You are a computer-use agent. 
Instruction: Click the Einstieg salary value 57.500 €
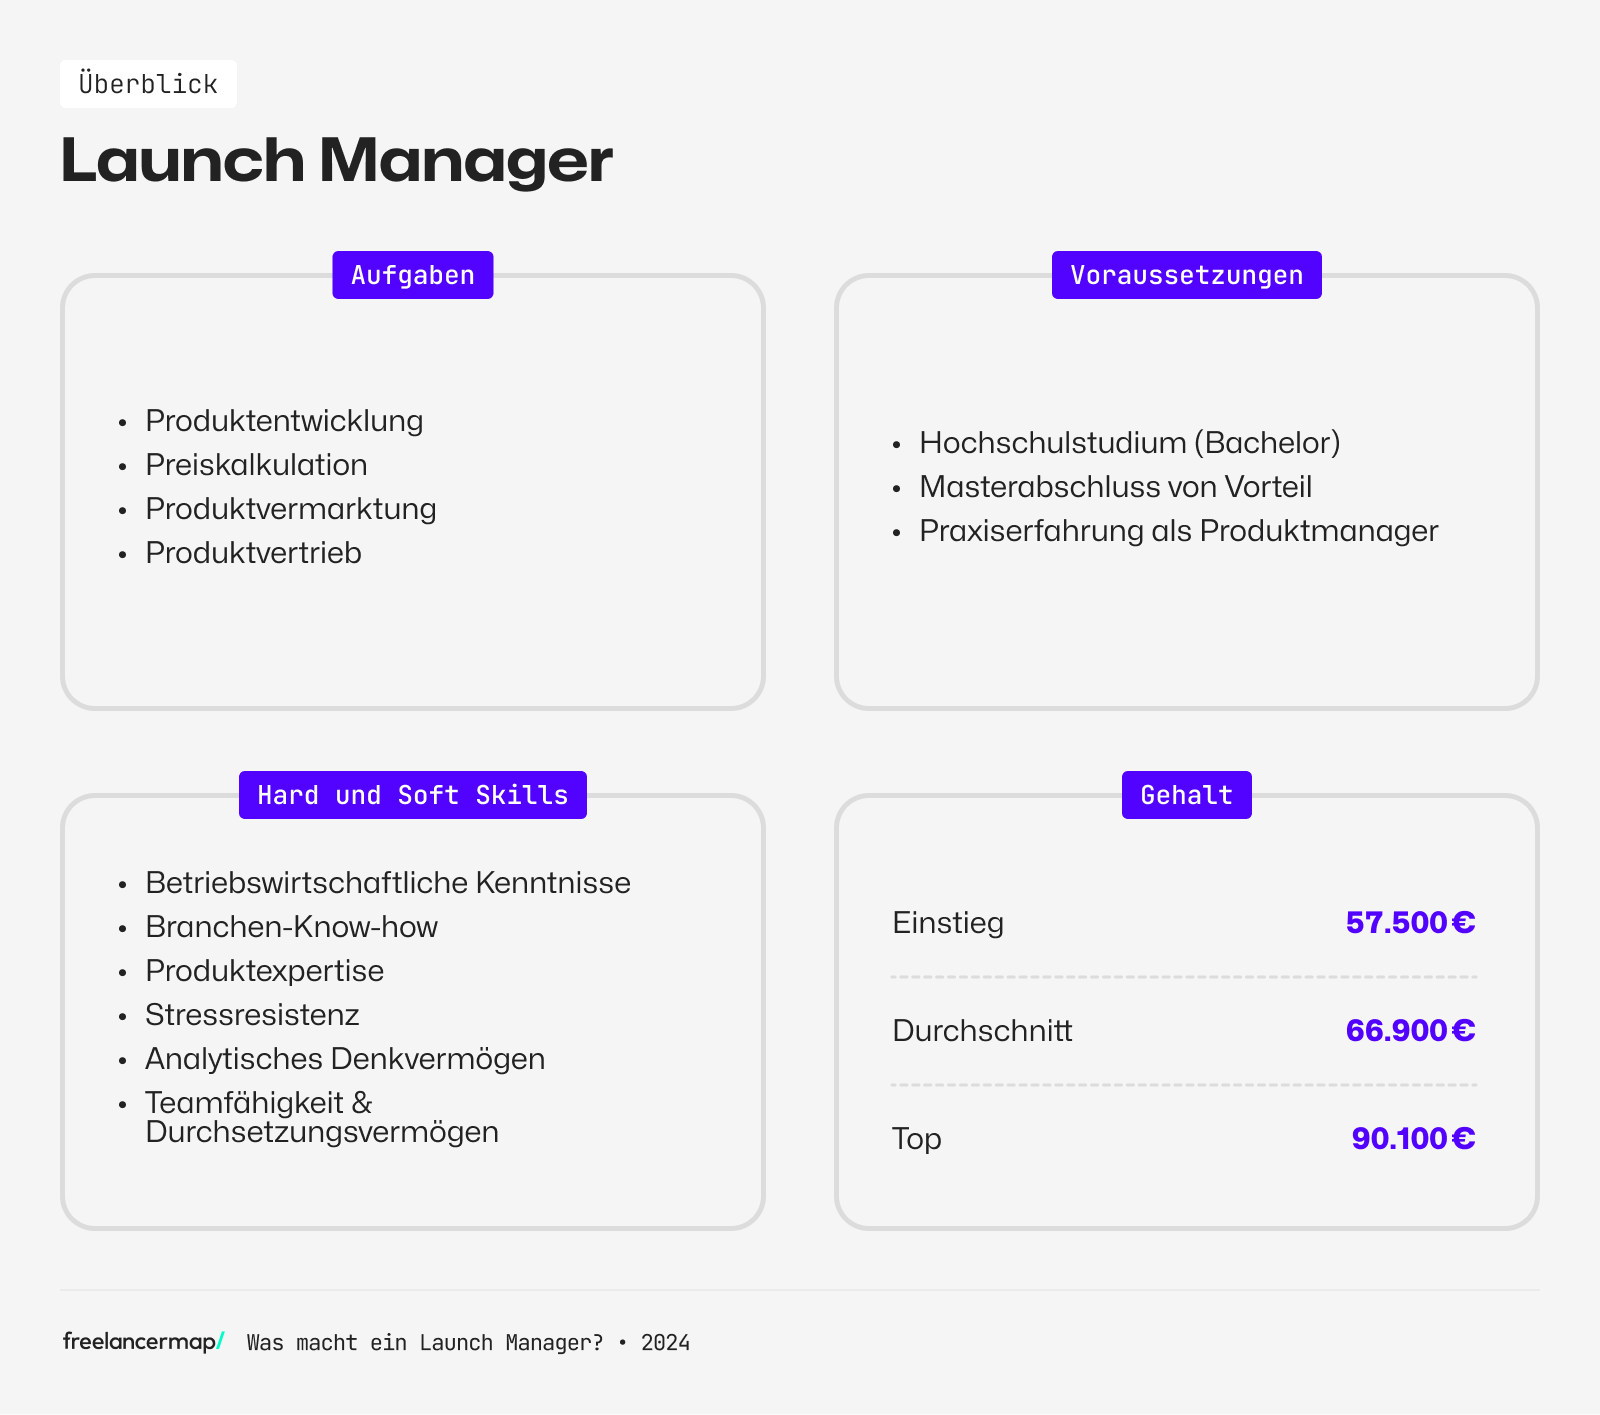pyautogui.click(x=1411, y=924)
